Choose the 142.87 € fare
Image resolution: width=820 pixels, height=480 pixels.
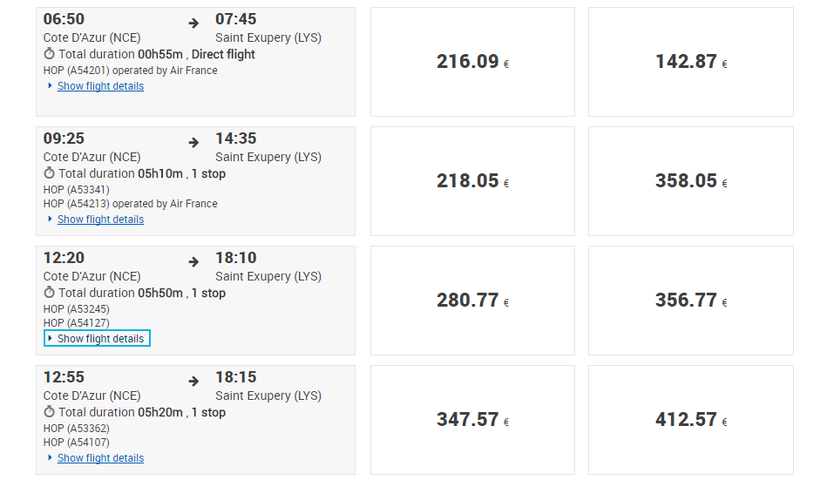tap(690, 62)
